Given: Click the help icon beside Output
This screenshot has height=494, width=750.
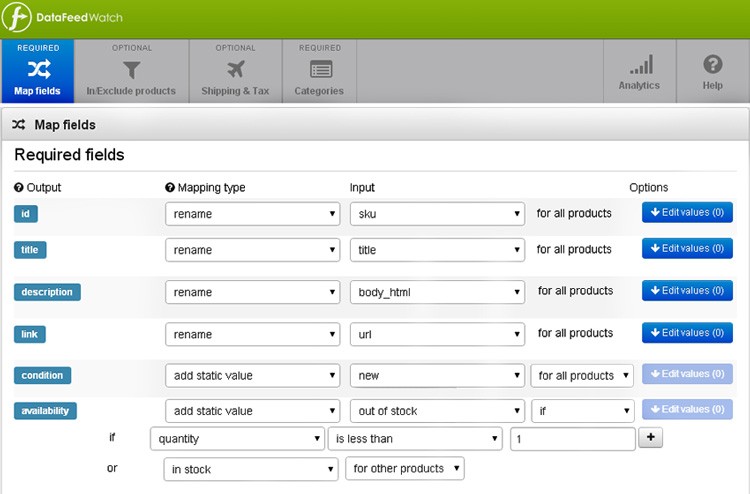Looking at the screenshot, I should click(19, 188).
